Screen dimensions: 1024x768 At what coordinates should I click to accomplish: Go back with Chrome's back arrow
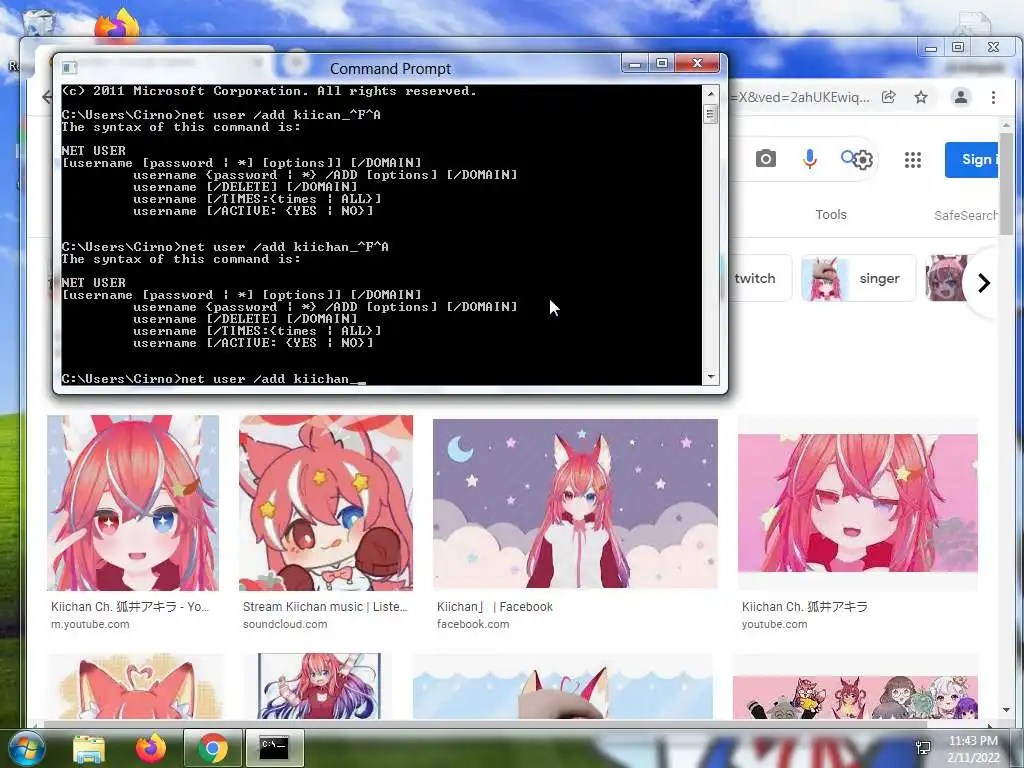tap(46, 97)
